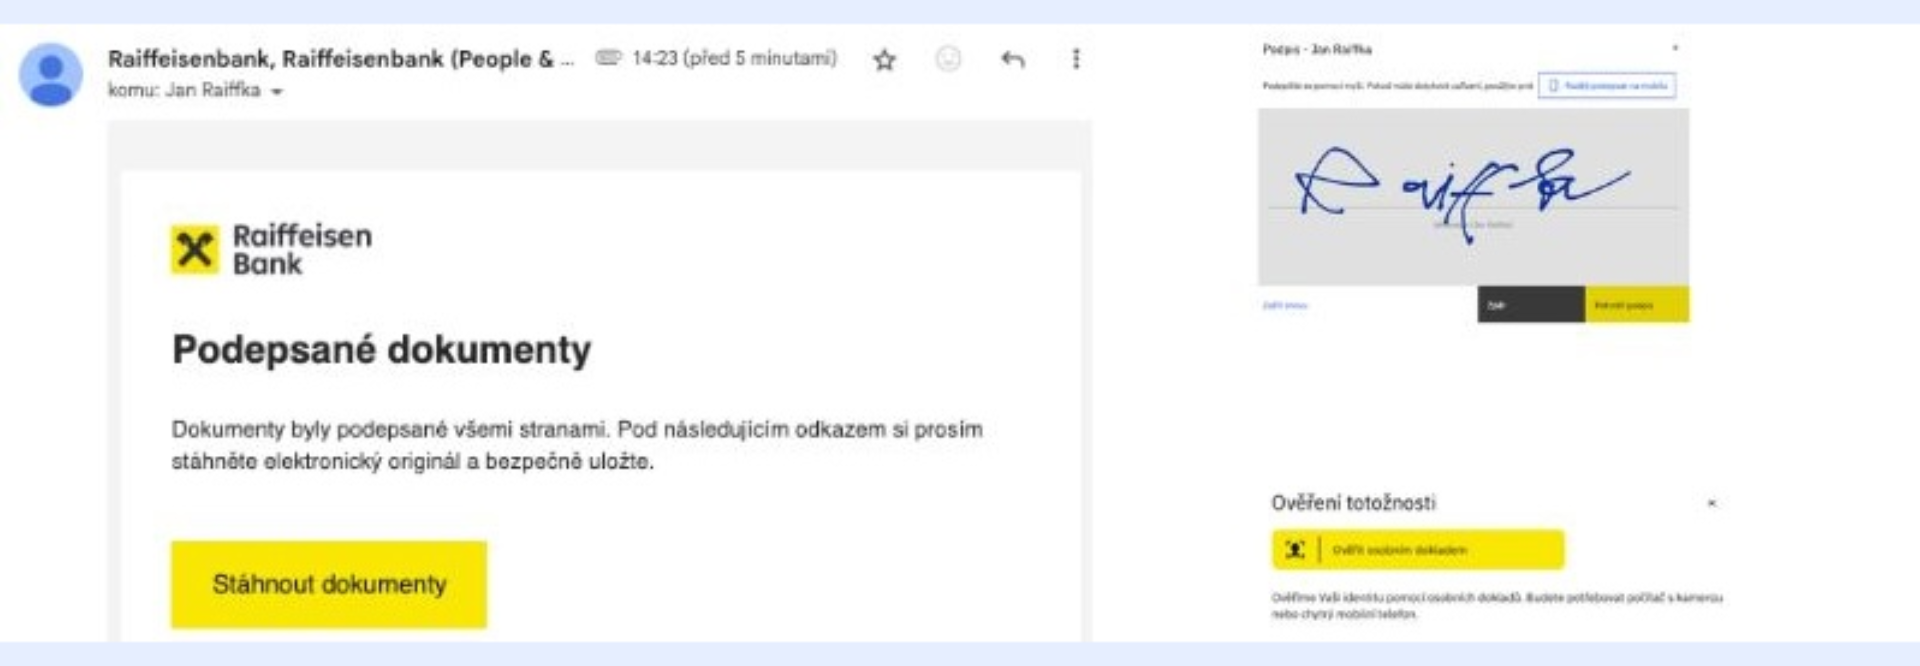Image resolution: width=1920 pixels, height=666 pixels.
Task: Click the Podpis - Jan Raiffka dialog title
Action: coord(1317,49)
